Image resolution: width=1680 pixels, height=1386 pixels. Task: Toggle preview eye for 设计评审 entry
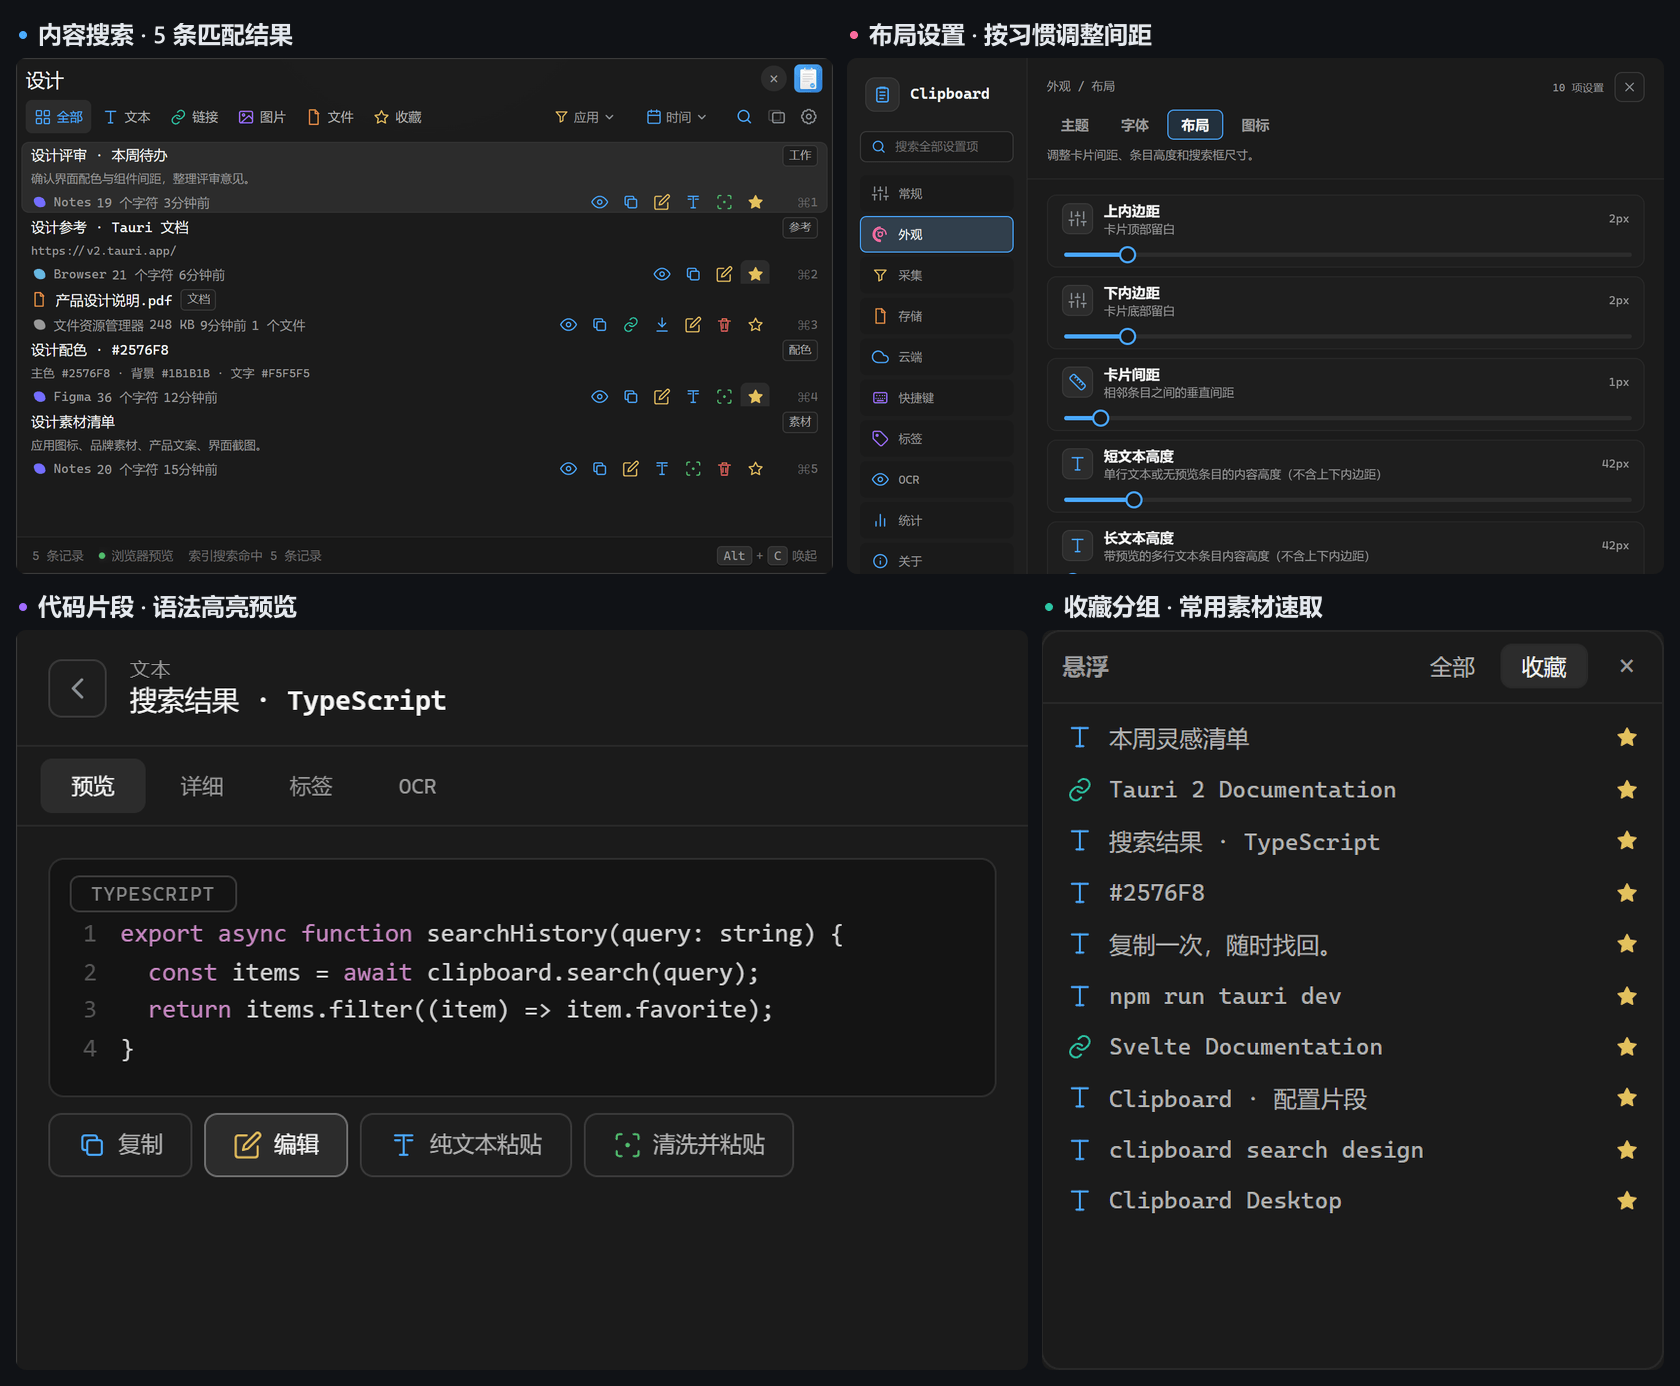[x=599, y=202]
